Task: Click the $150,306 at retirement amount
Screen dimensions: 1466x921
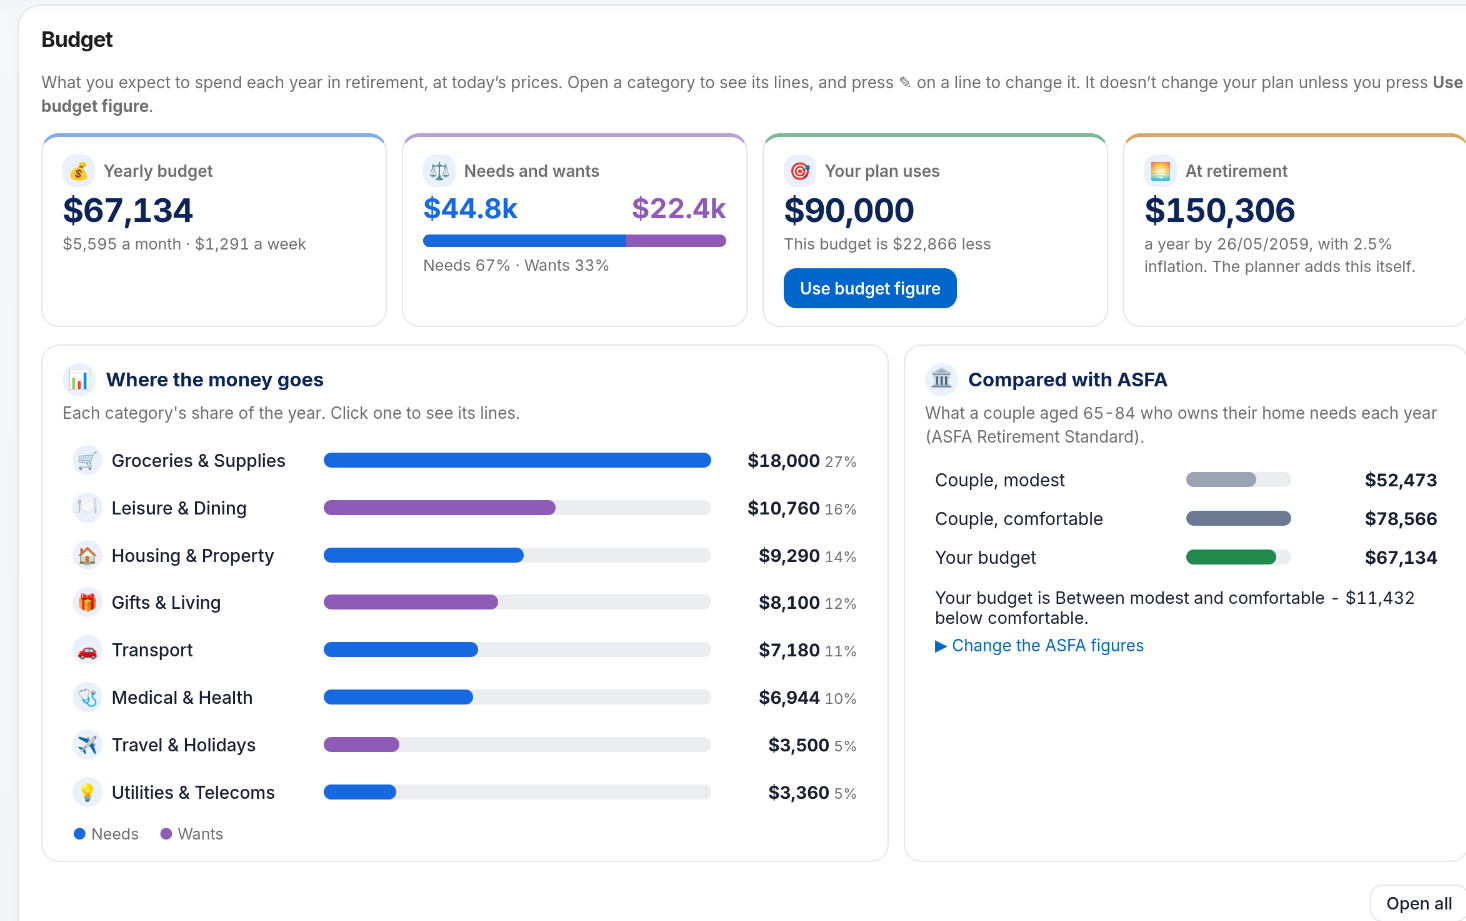Action: tap(1220, 210)
